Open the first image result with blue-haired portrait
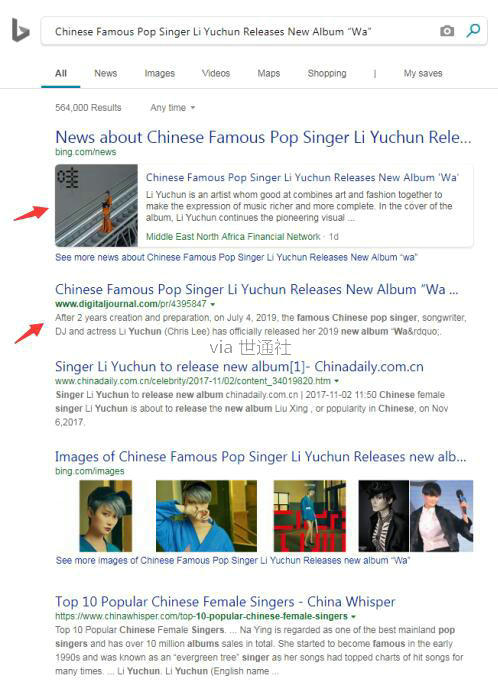This screenshot has width=498, height=694. coord(106,516)
